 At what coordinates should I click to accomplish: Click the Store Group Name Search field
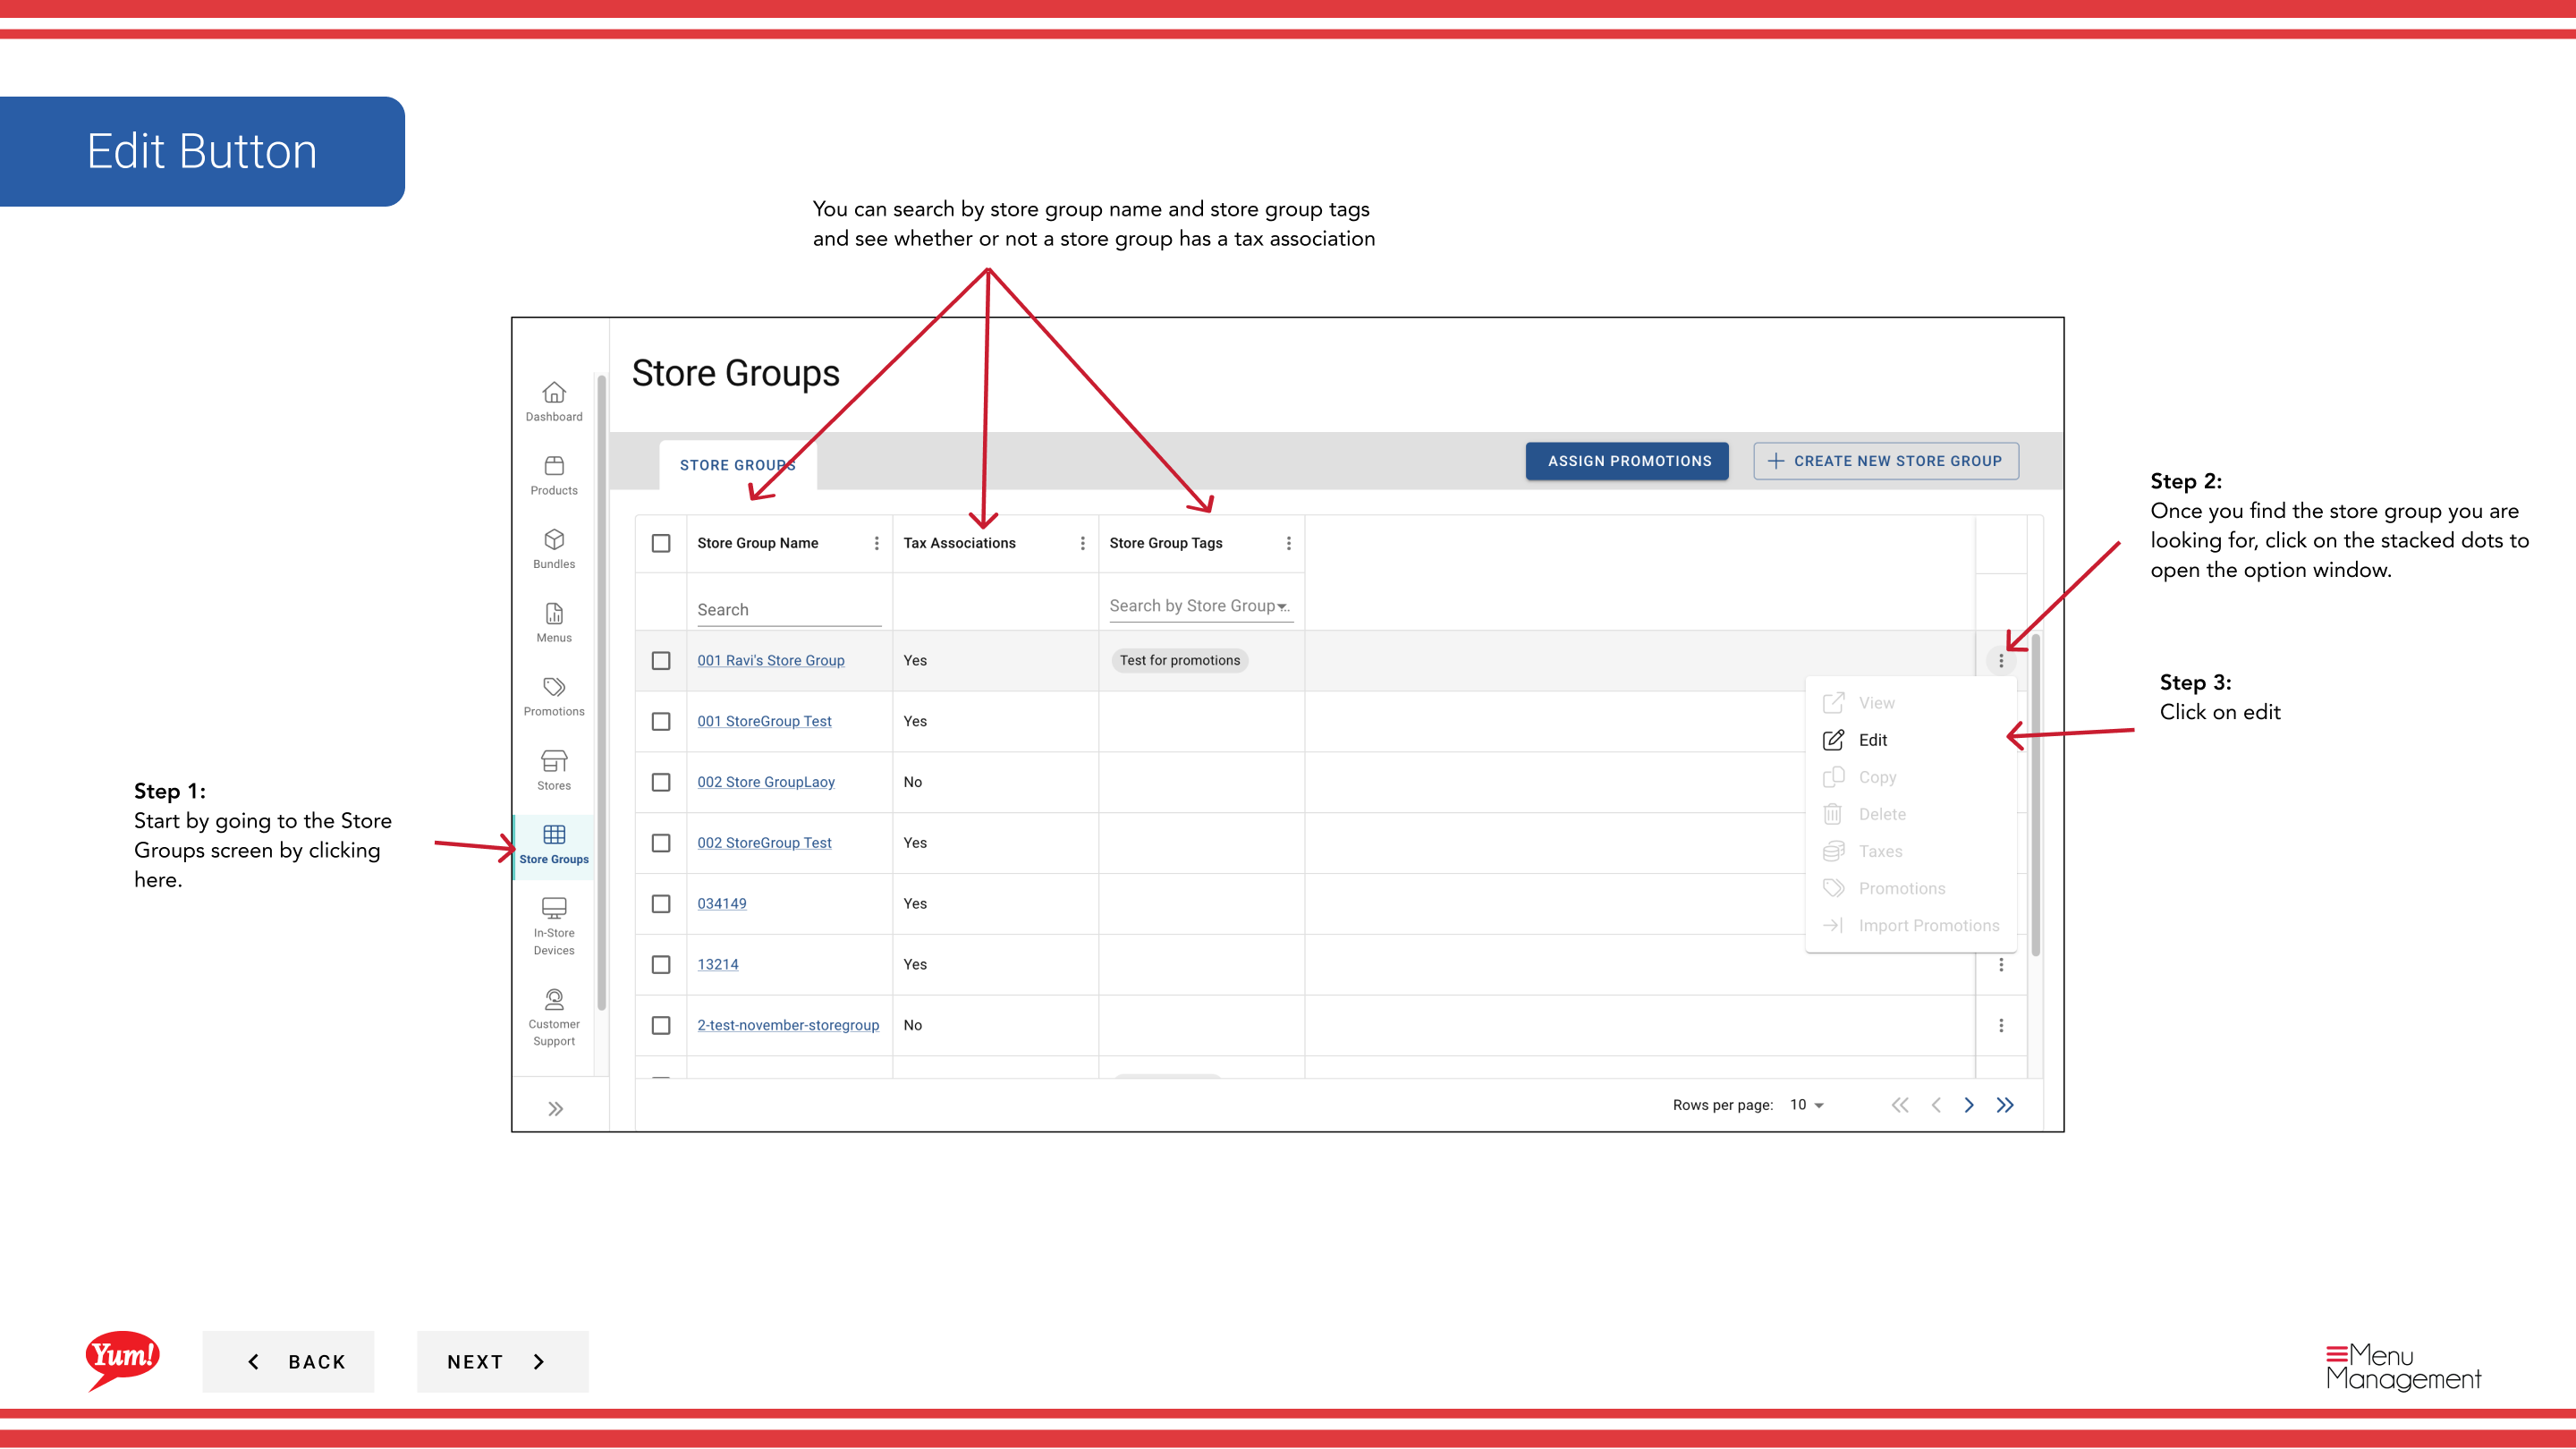coord(789,610)
